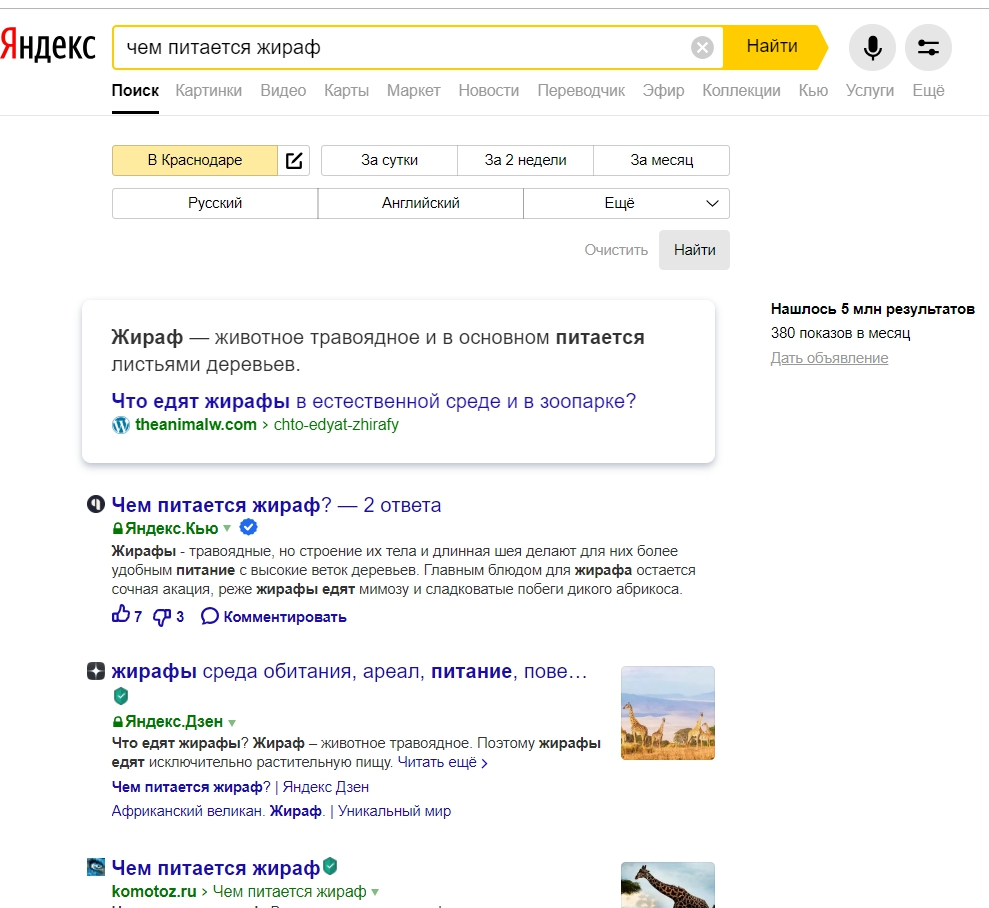Open the giraffes savanna thumbnail image
Image resolution: width=989 pixels, height=908 pixels.
[x=667, y=713]
